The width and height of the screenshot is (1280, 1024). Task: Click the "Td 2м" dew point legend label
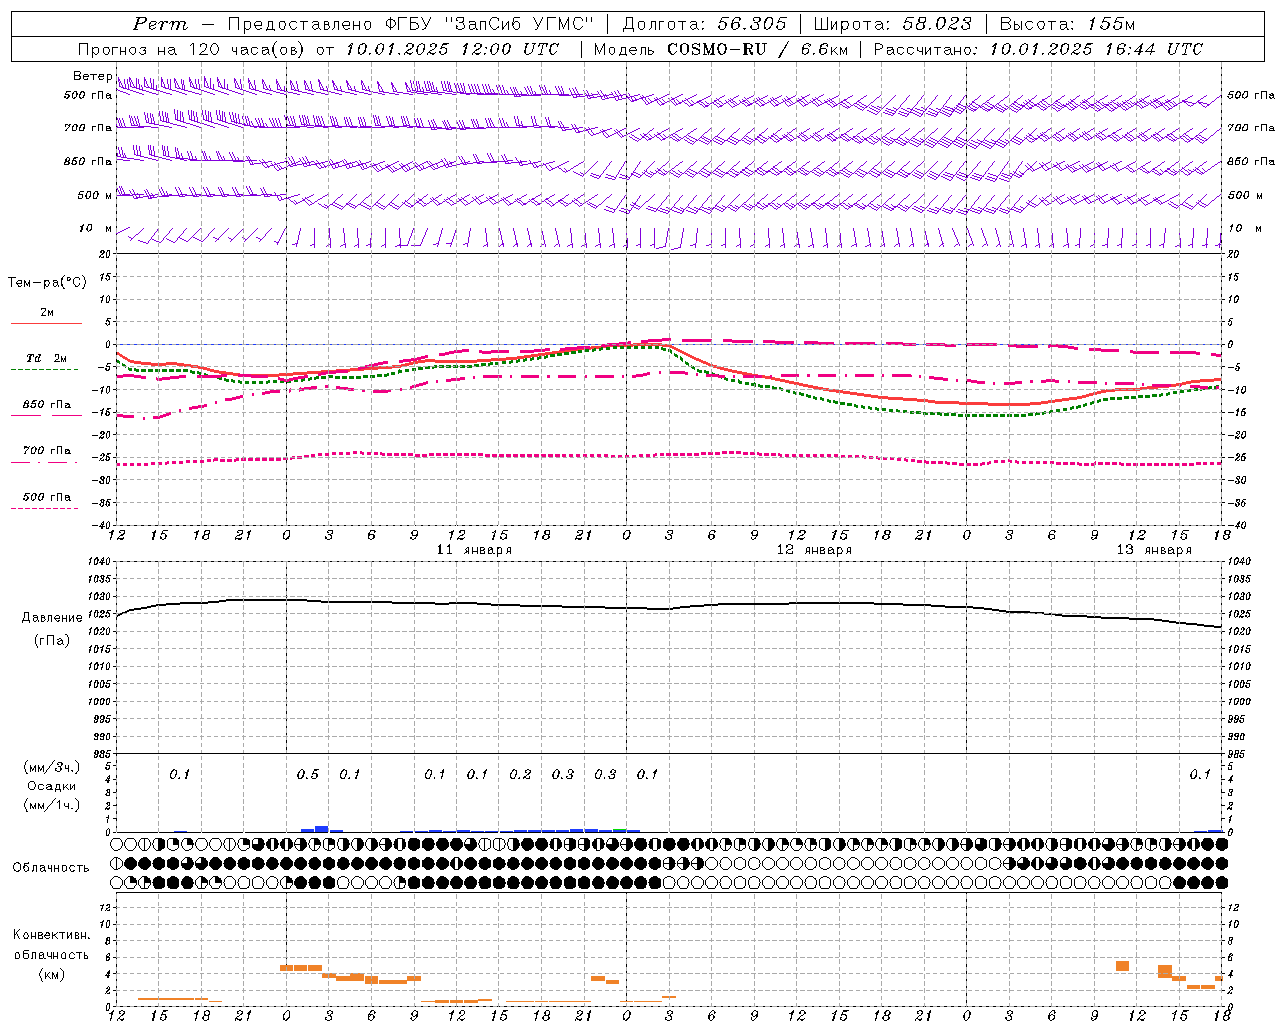47,358
